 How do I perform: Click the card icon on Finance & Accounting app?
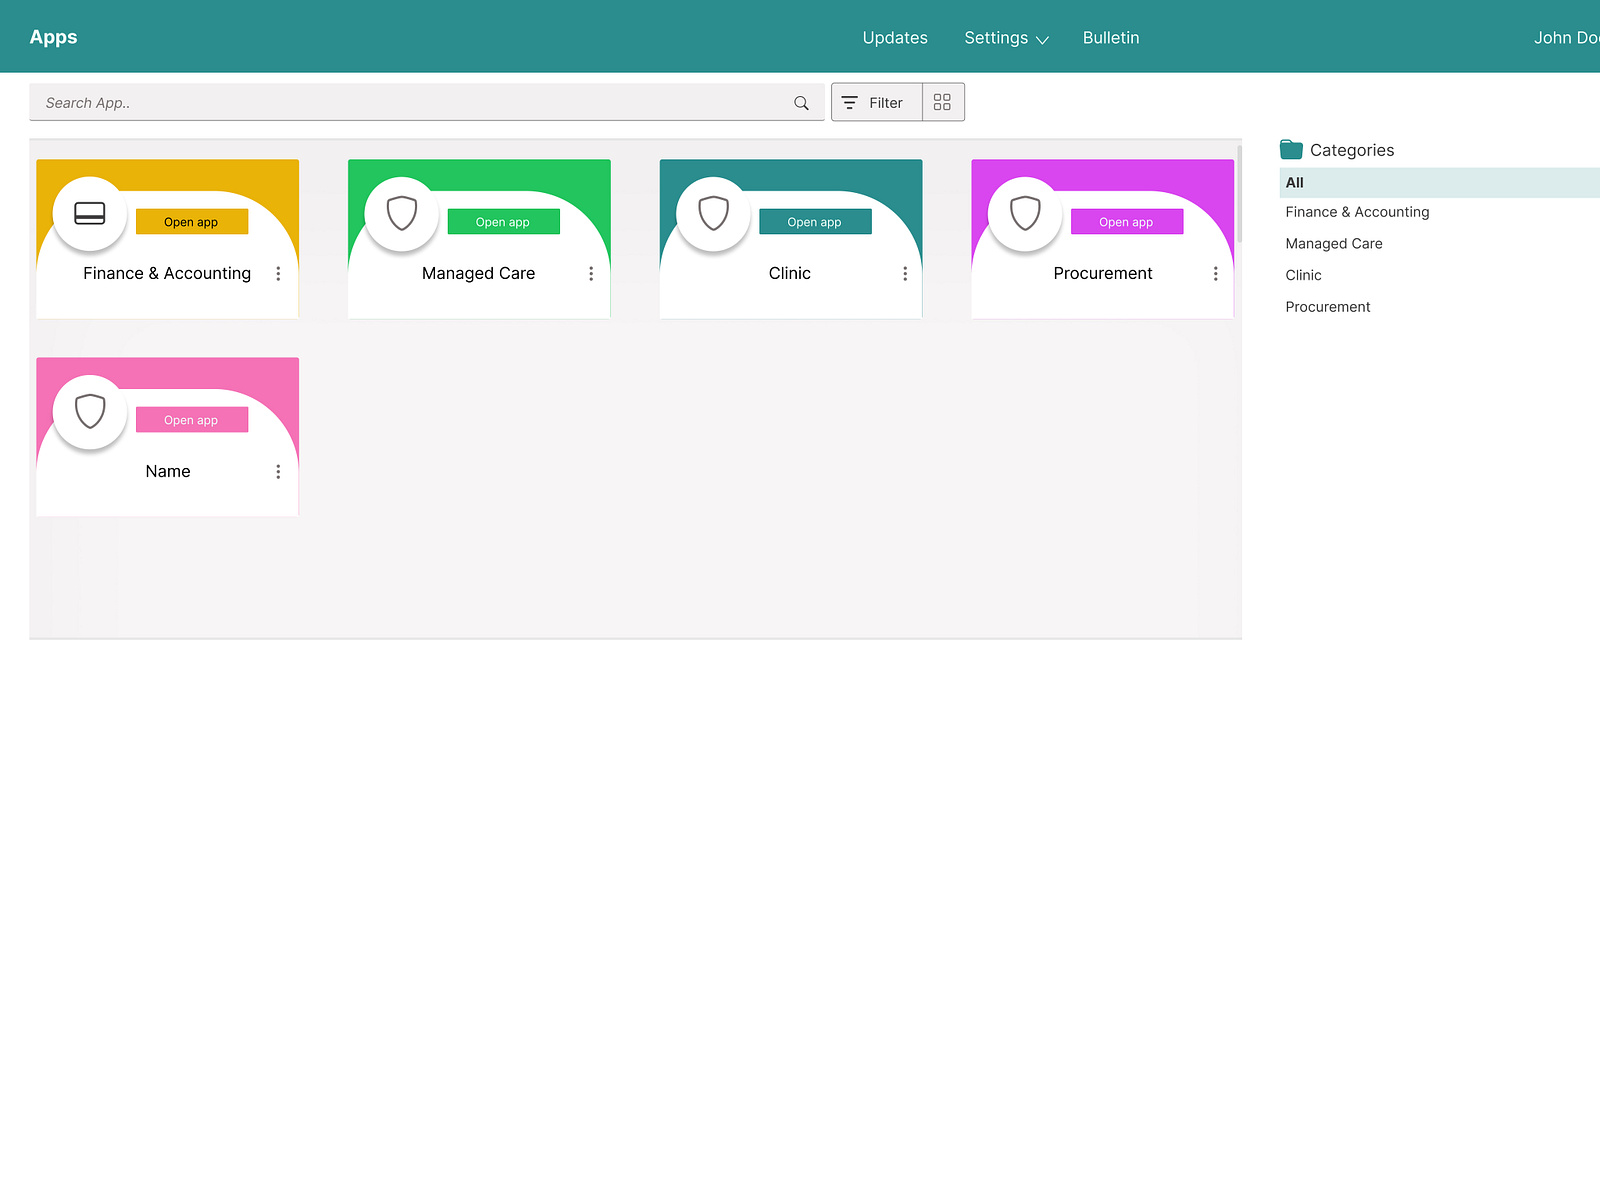88,212
